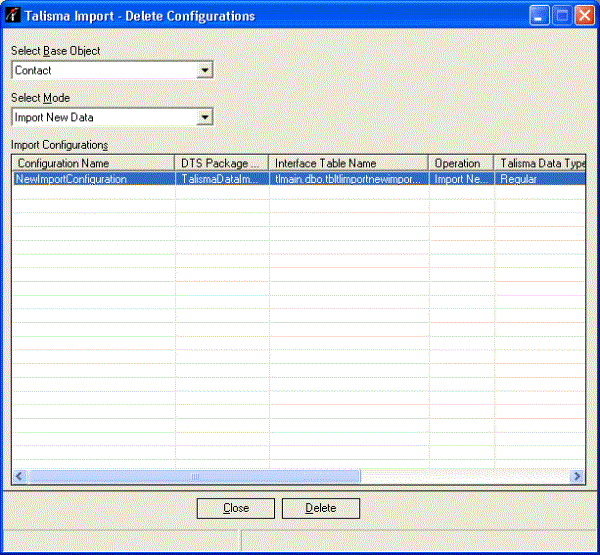The image size is (600, 555).
Task: Click the Talisma Data Type column header
Action: 540,163
